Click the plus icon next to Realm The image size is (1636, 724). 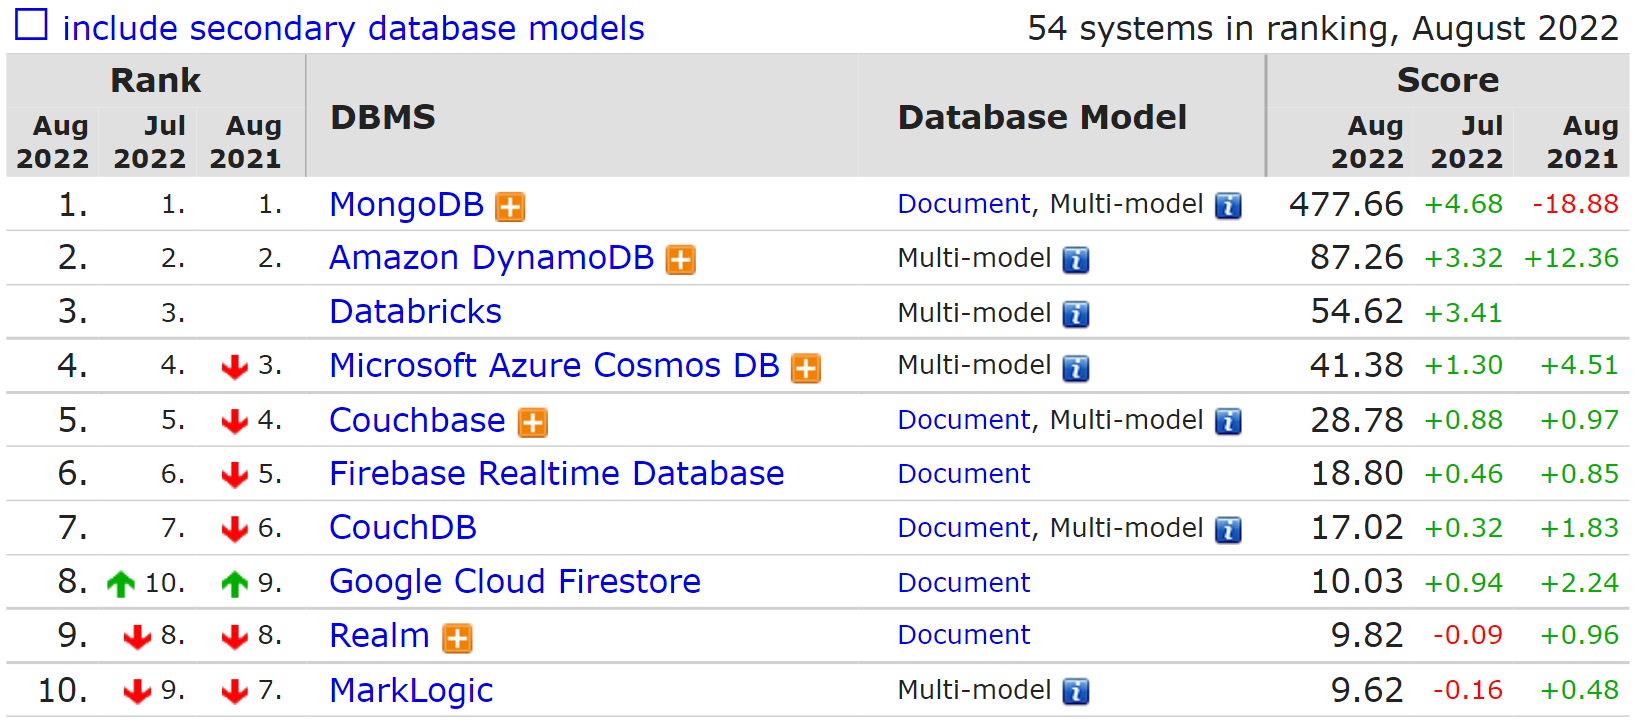(458, 638)
